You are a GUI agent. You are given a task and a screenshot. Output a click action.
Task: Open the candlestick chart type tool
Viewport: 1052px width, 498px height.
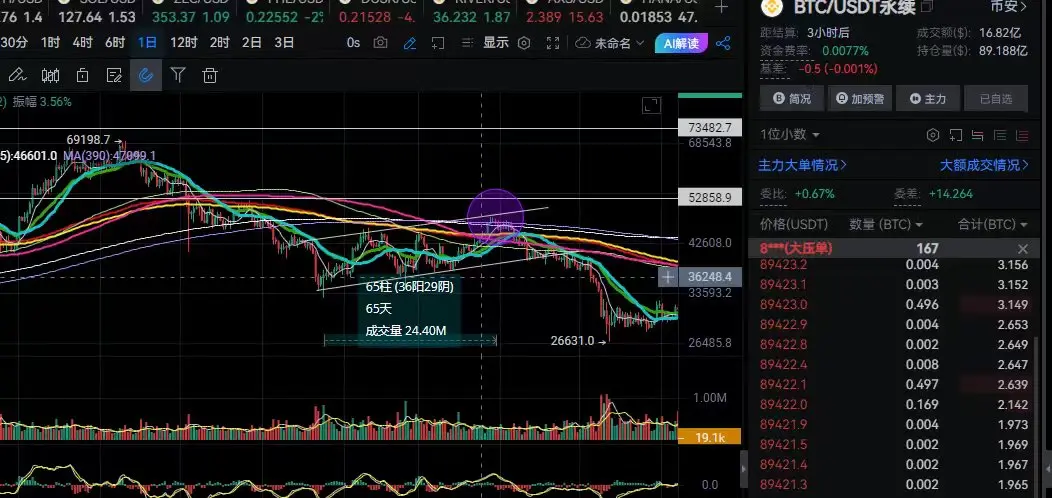(x=50, y=75)
